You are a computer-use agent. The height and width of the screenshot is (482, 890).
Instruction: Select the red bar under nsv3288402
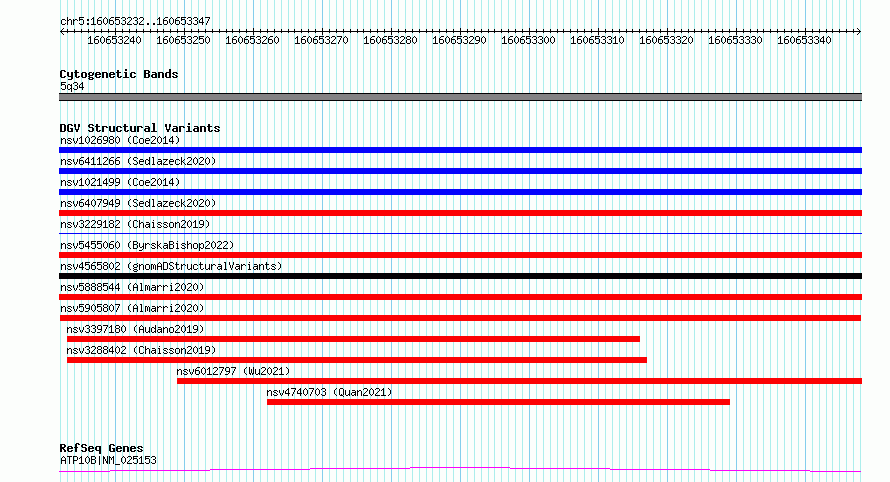[x=356, y=360]
